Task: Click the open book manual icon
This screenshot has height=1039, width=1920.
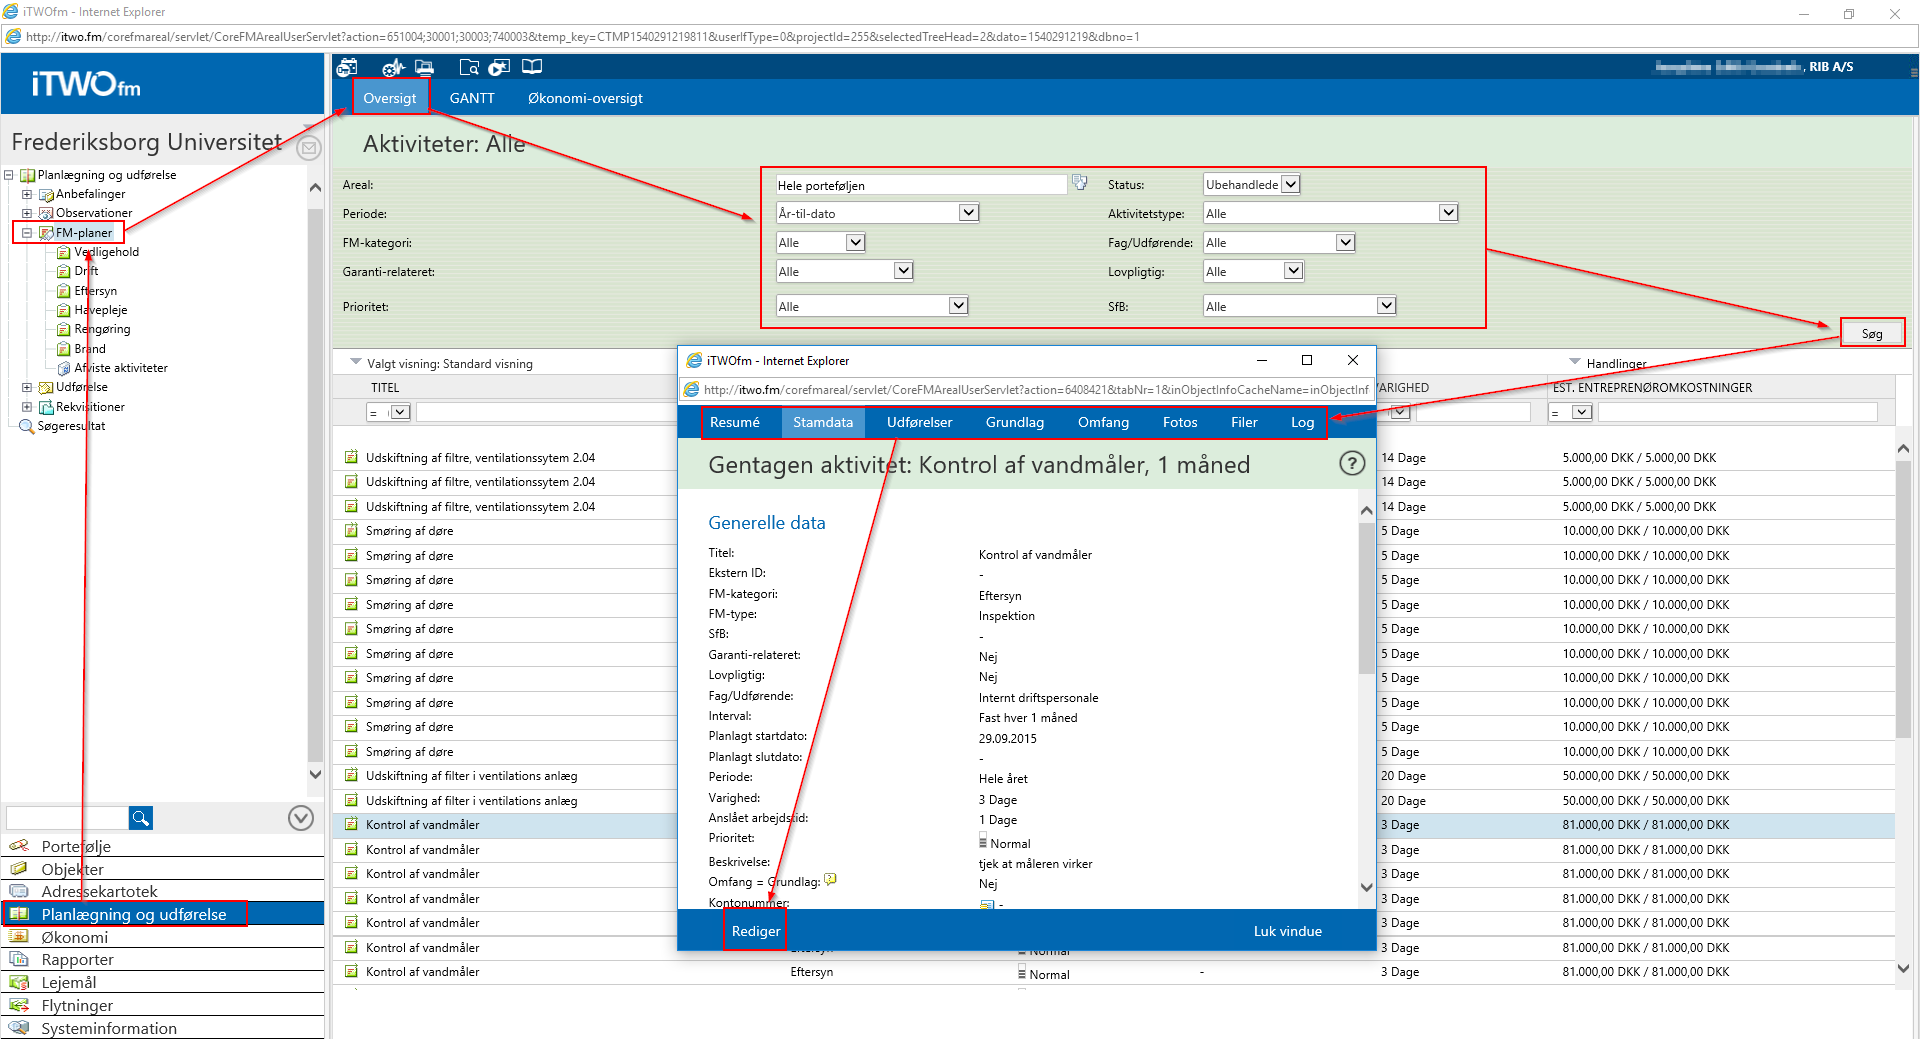Action: [x=532, y=67]
